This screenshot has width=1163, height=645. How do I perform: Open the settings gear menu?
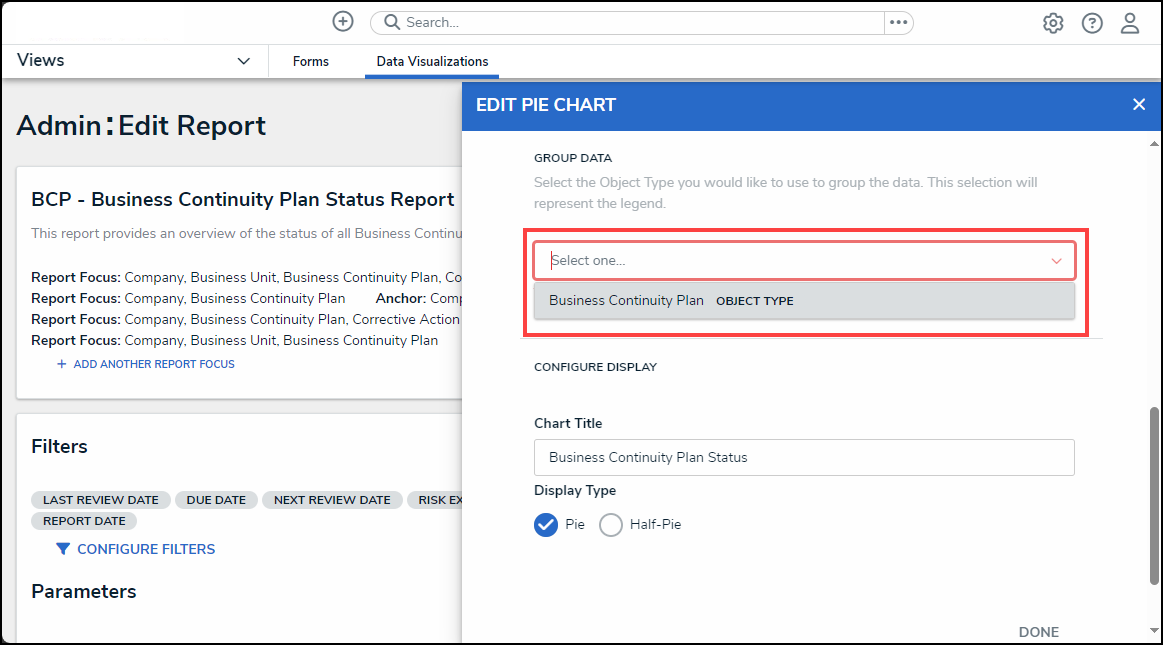click(x=1053, y=23)
